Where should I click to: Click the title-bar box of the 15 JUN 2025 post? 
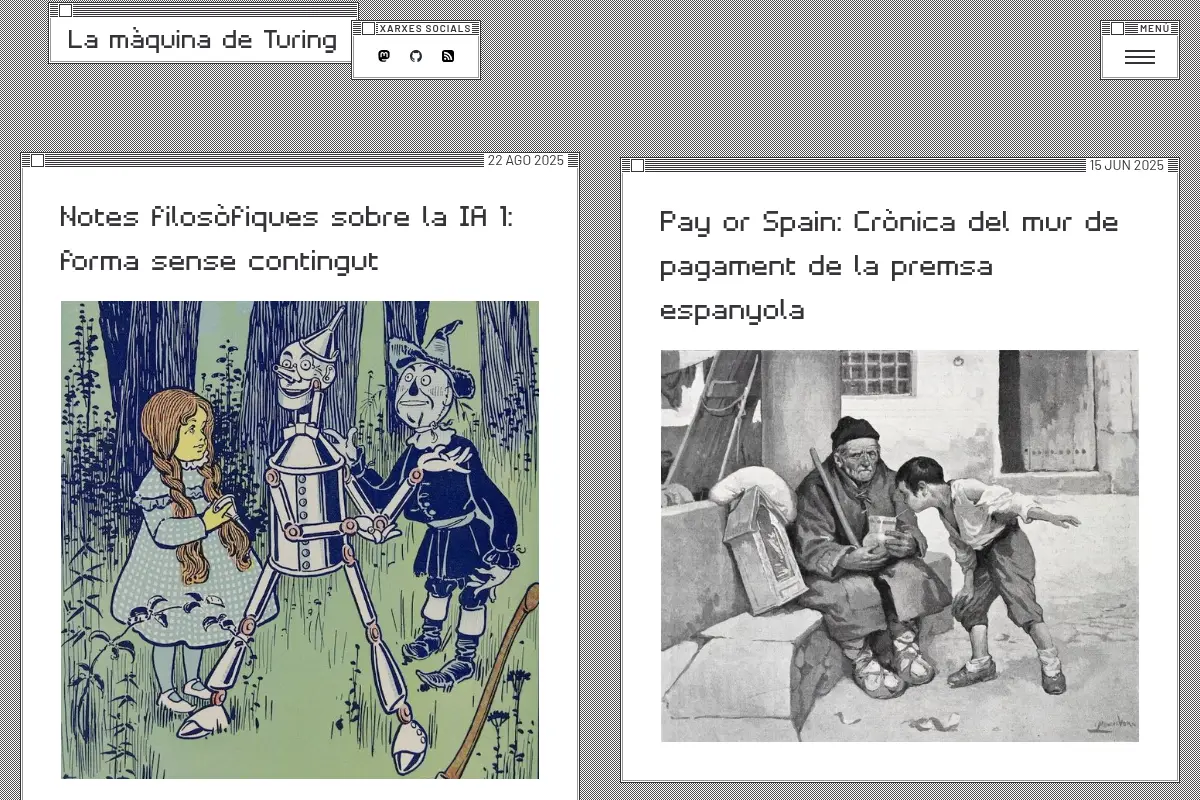[x=638, y=165]
